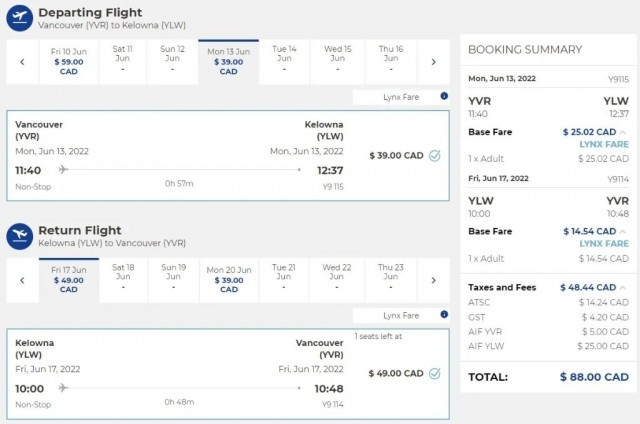This screenshot has height=424, width=640.
Task: Select Fri 10 Jun $59.00 departing date
Action: 69,62
